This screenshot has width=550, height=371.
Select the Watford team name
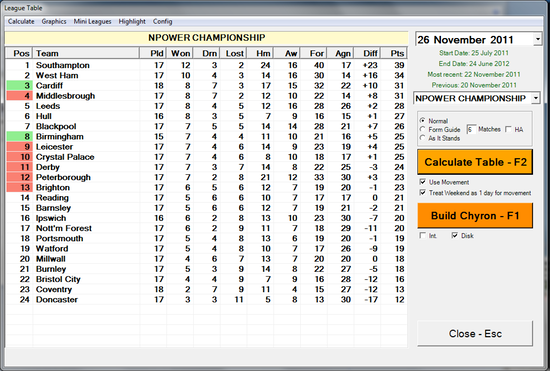click(x=52, y=248)
